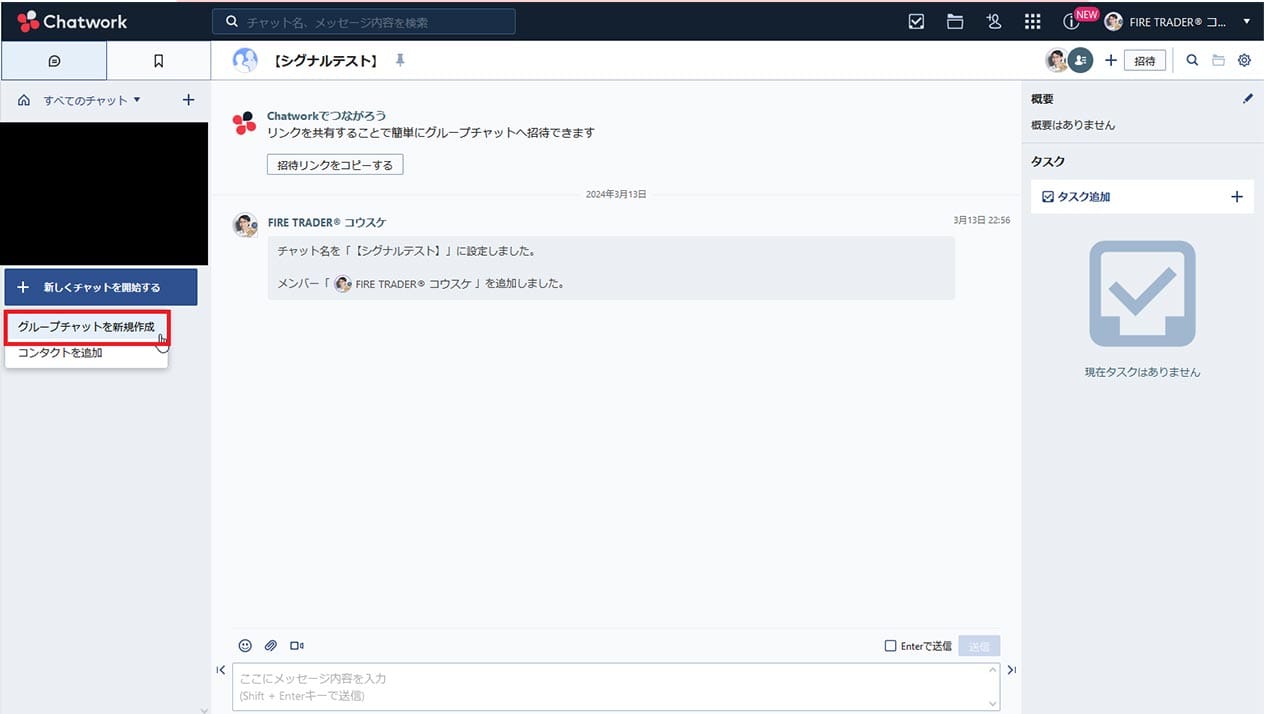The width and height of the screenshot is (1266, 714).
Task: Open message search magnifier in chat header
Action: (1192, 60)
